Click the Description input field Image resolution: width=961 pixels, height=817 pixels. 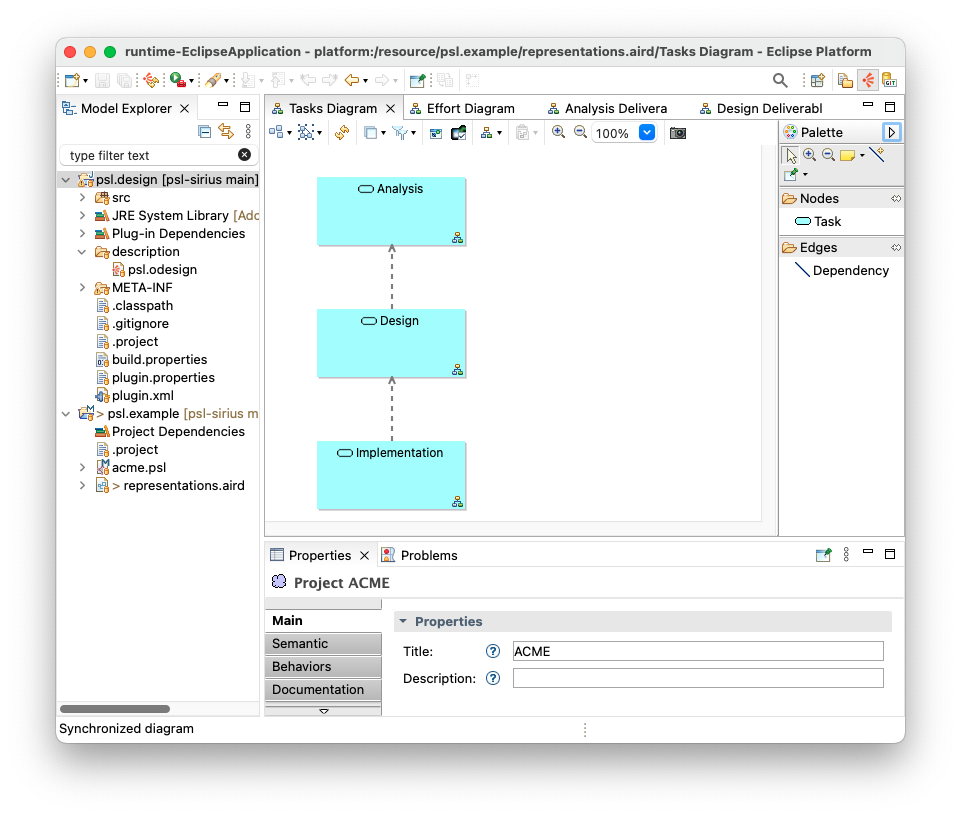point(698,678)
